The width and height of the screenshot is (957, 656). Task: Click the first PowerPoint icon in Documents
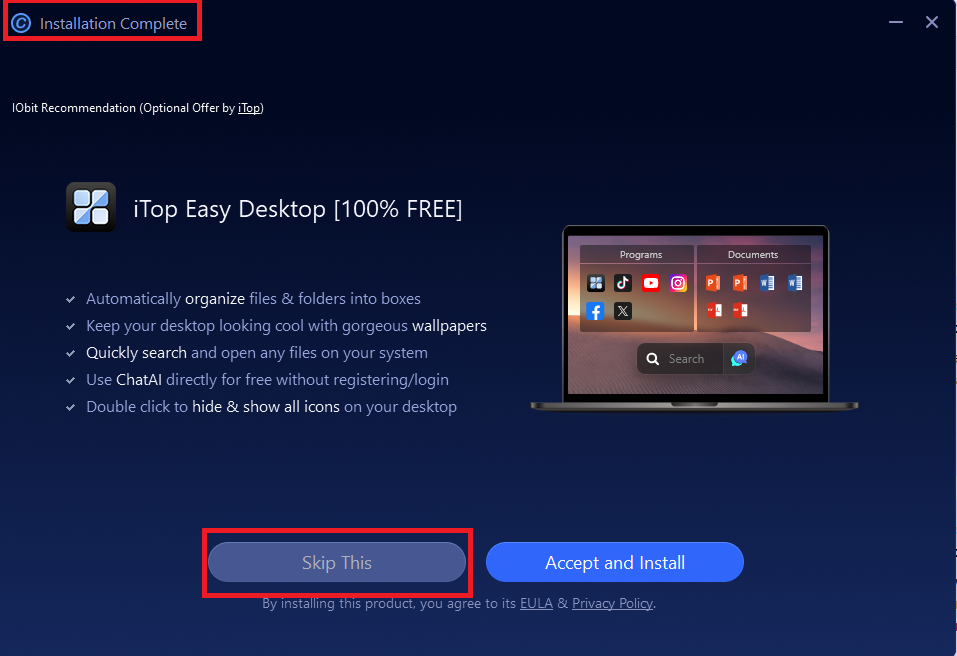pos(712,283)
